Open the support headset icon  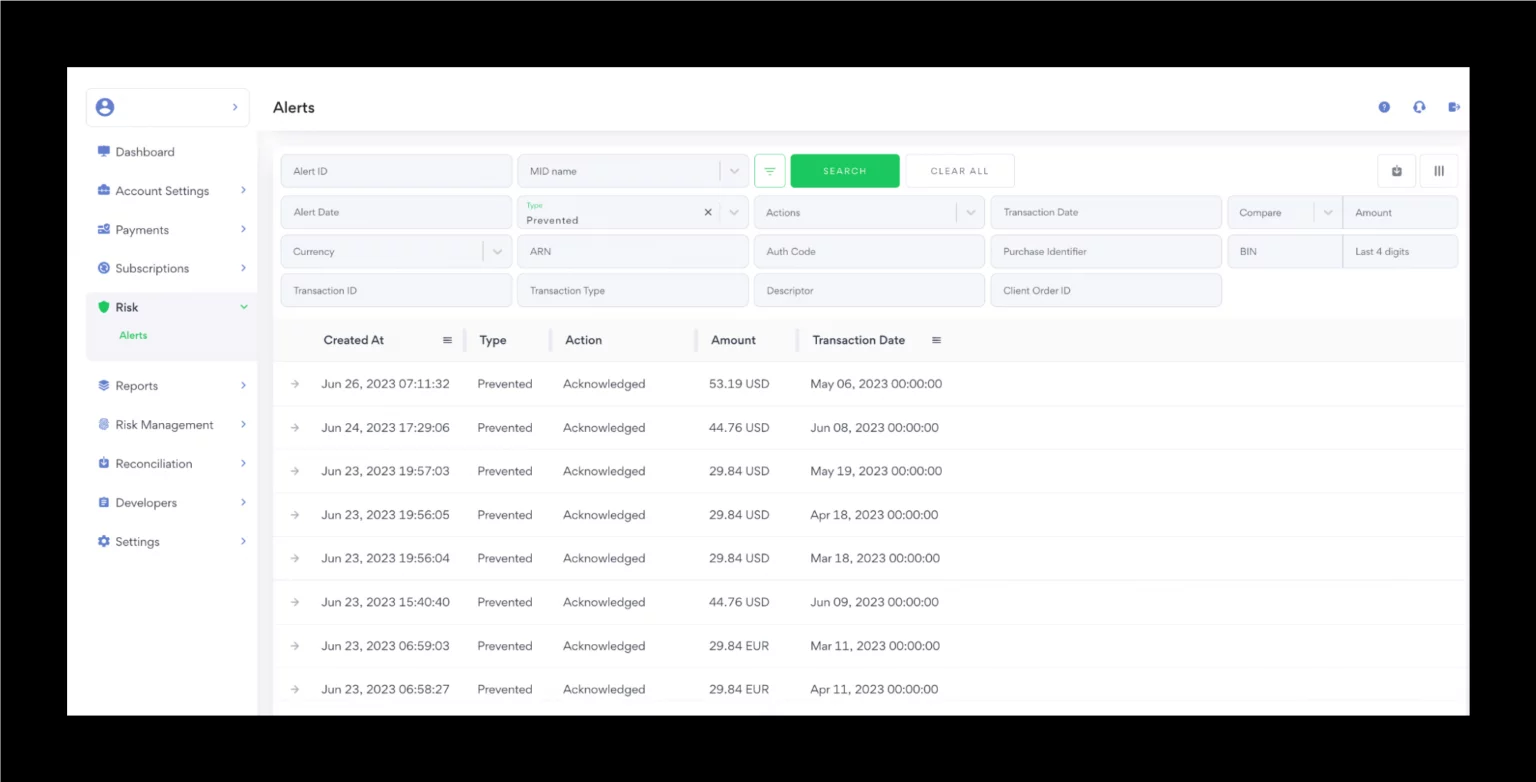1419,107
